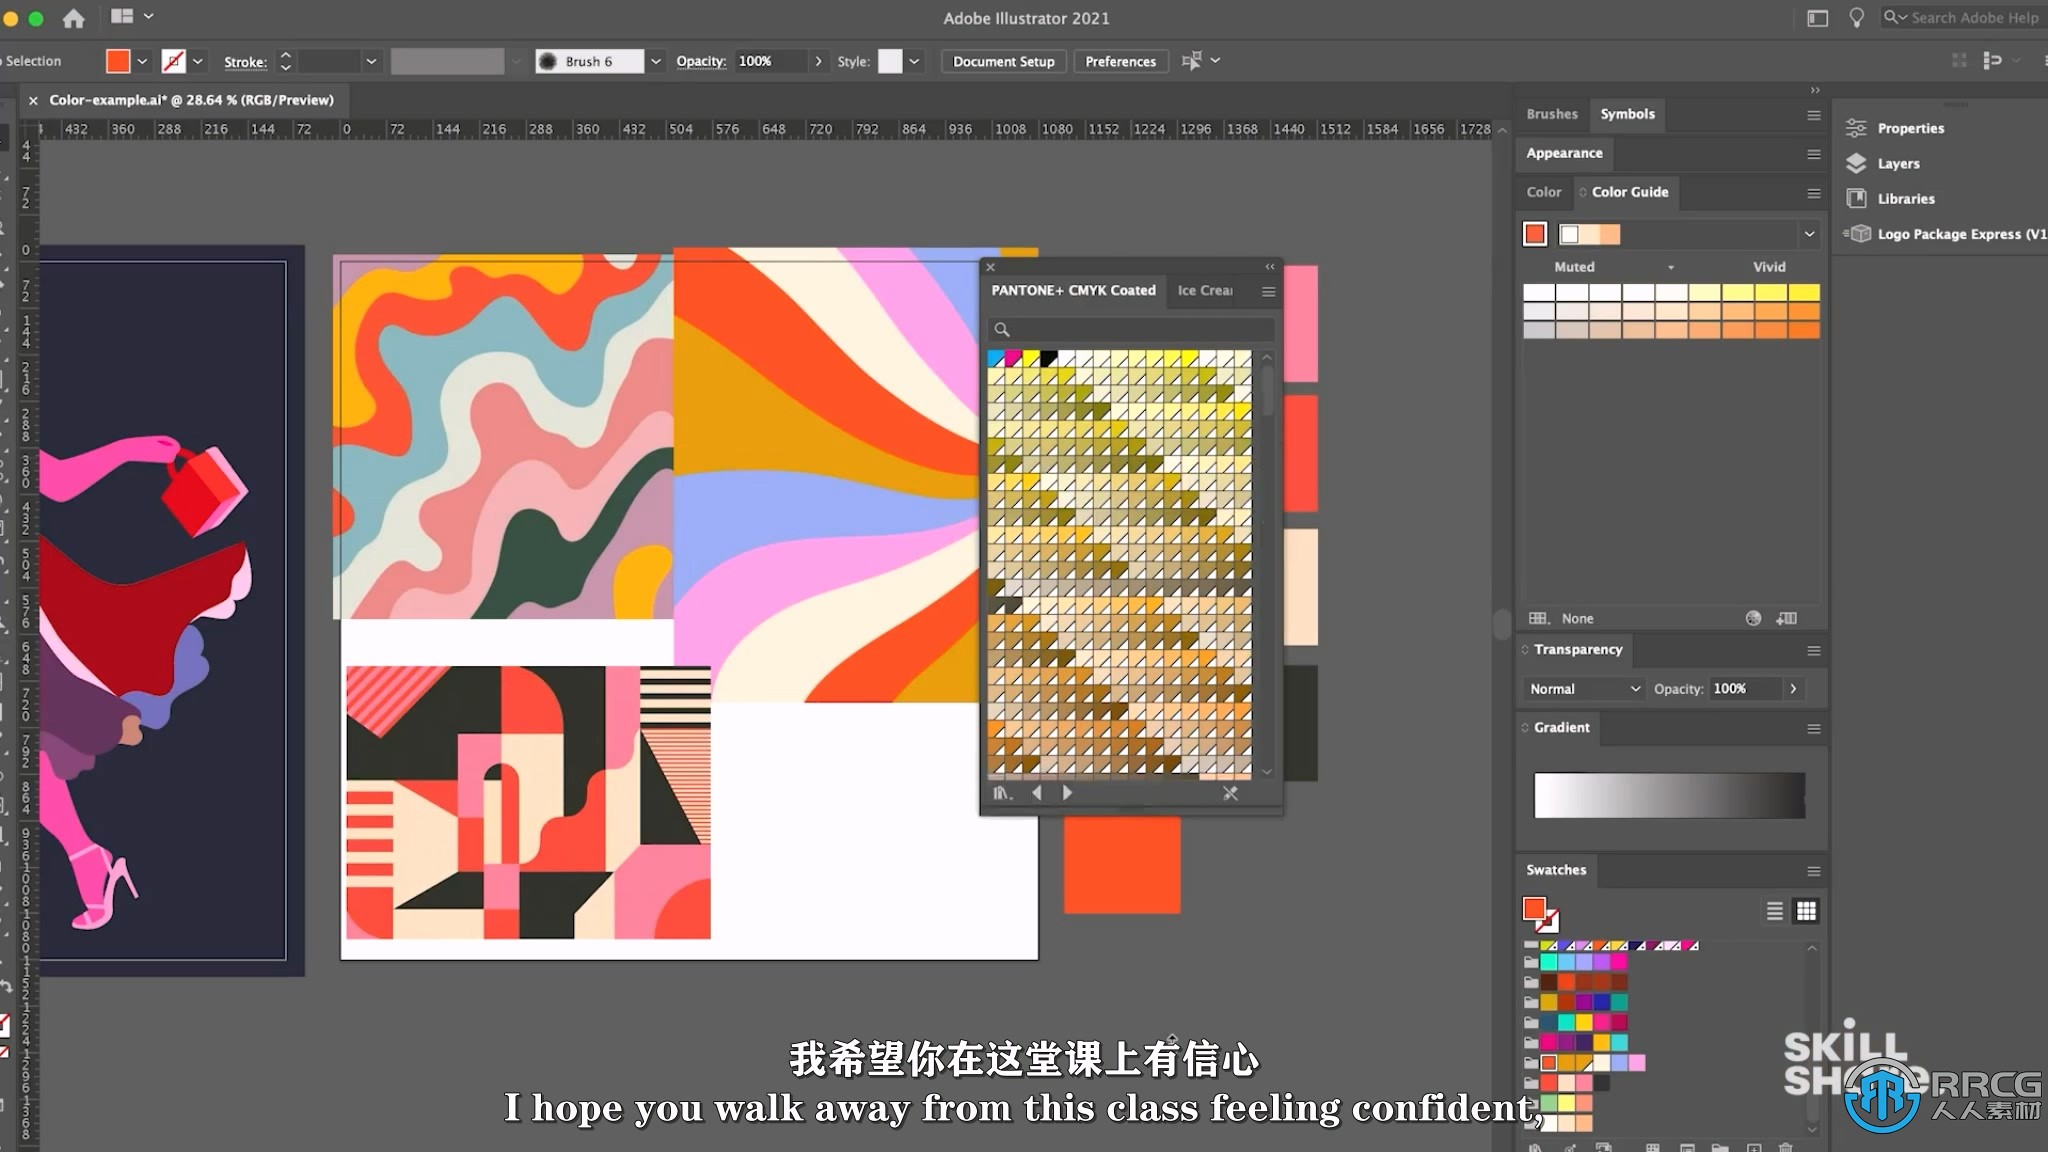Viewport: 2048px width, 1152px height.
Task: Click the Discover lightbulb icon
Action: pyautogui.click(x=1856, y=18)
